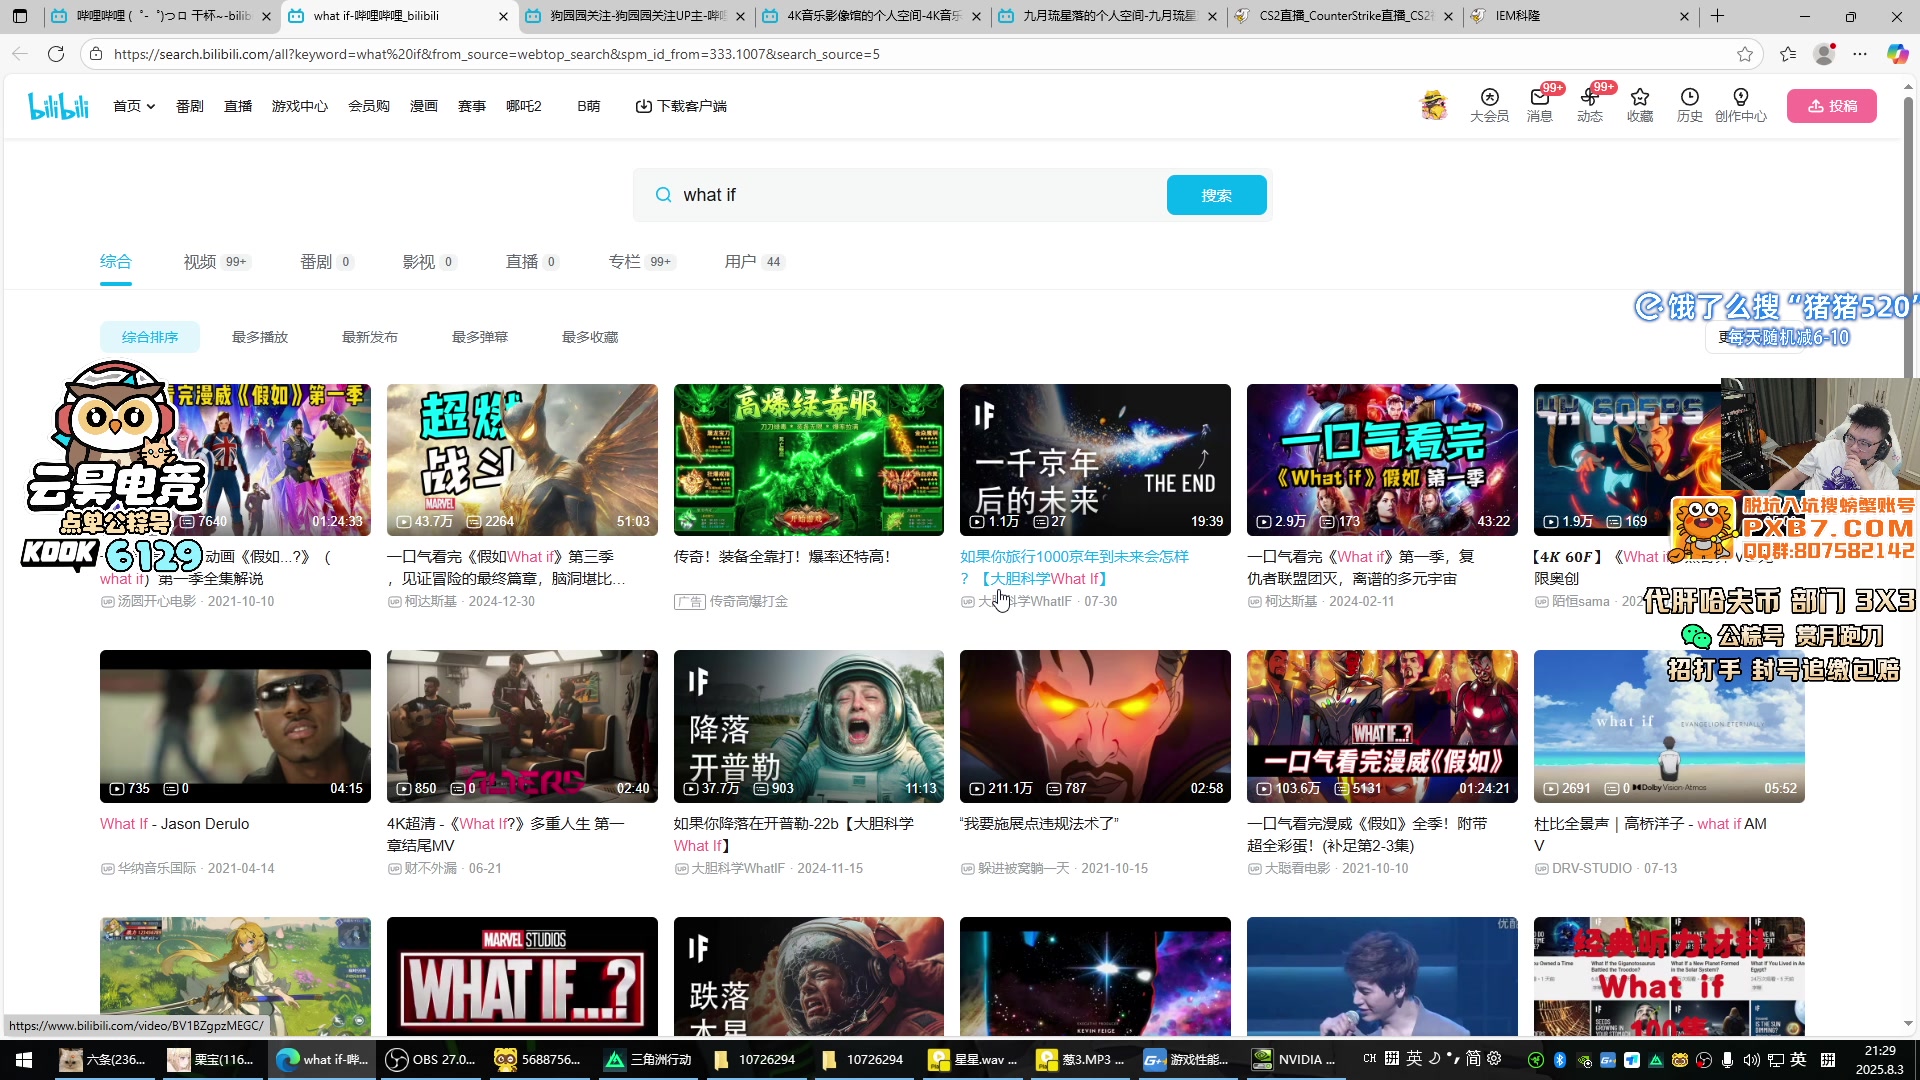Viewport: 1920px width, 1080px height.
Task: Open 降落开普勒 video thumbnail
Action: 809,726
